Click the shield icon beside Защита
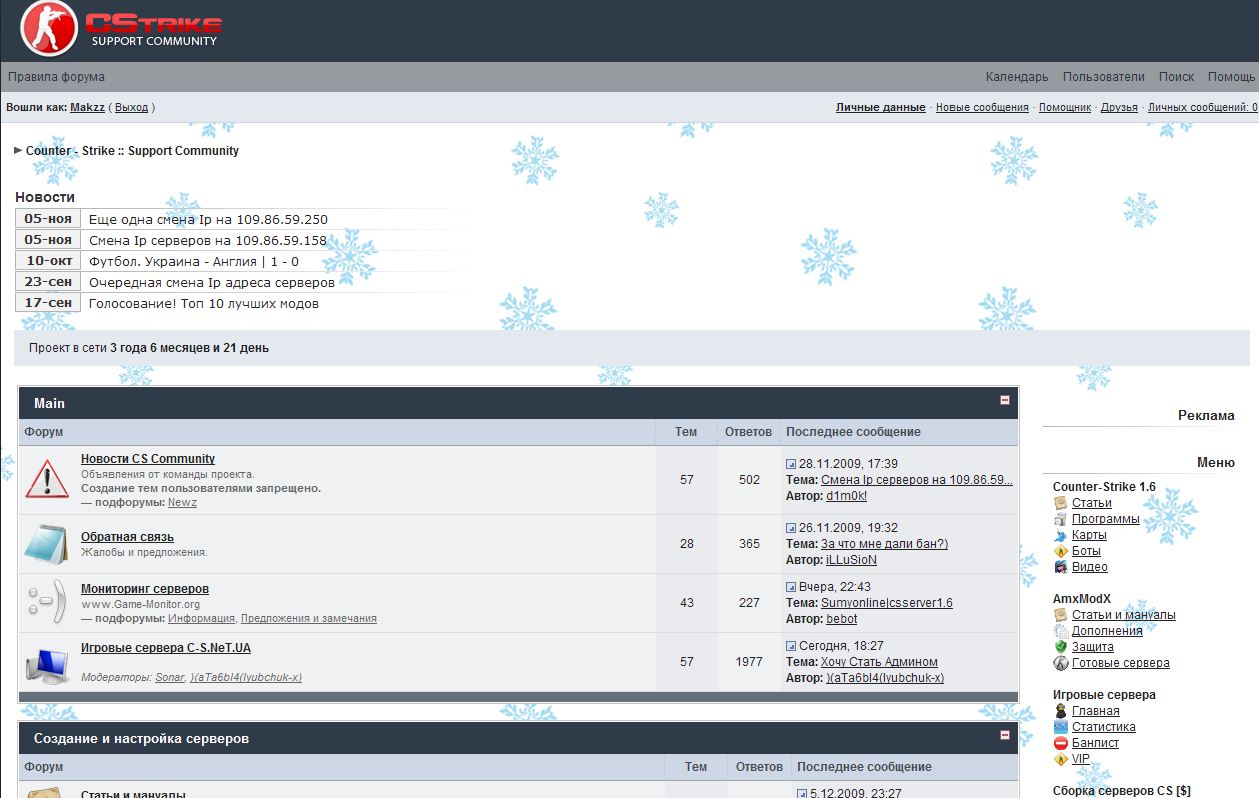 [x=1061, y=647]
